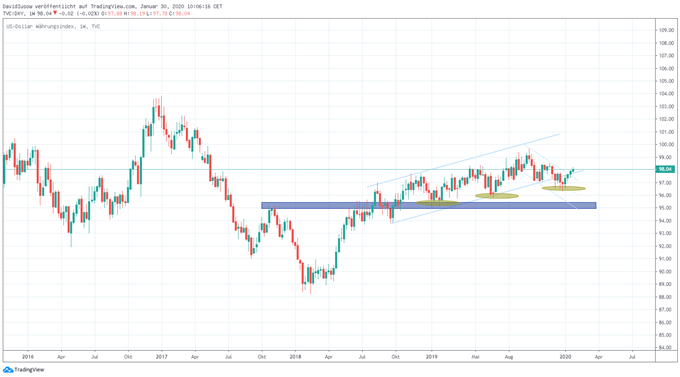This screenshot has height=377, width=680.
Task: Click the 94.00 price axis label
Action: pos(666,221)
